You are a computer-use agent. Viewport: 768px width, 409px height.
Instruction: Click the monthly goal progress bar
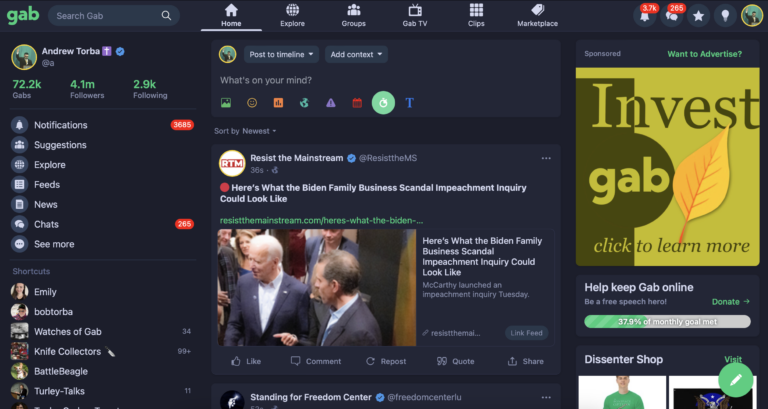(x=667, y=322)
